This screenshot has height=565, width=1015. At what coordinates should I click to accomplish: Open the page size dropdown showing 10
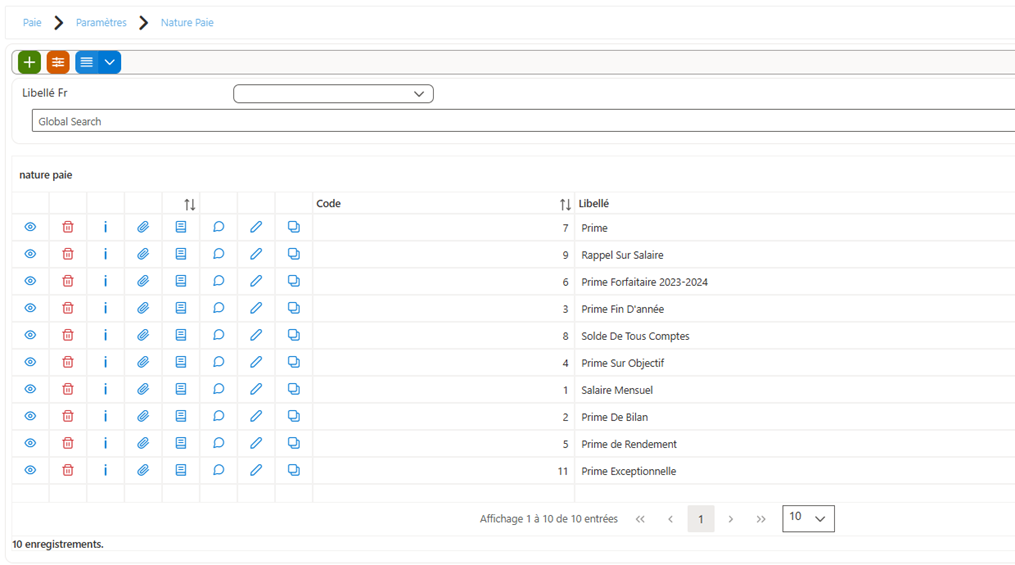pyautogui.click(x=808, y=518)
